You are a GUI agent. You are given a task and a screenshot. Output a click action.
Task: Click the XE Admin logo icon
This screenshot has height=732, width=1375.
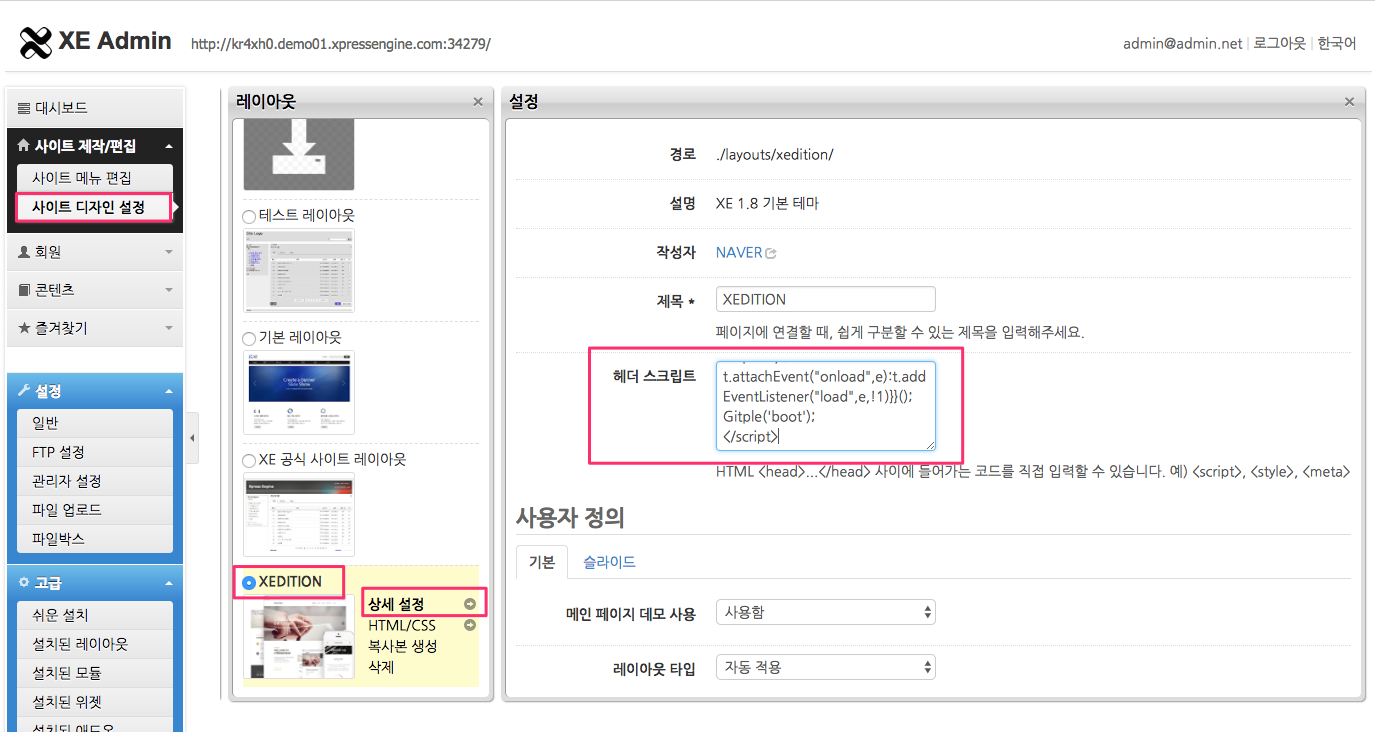point(36,42)
